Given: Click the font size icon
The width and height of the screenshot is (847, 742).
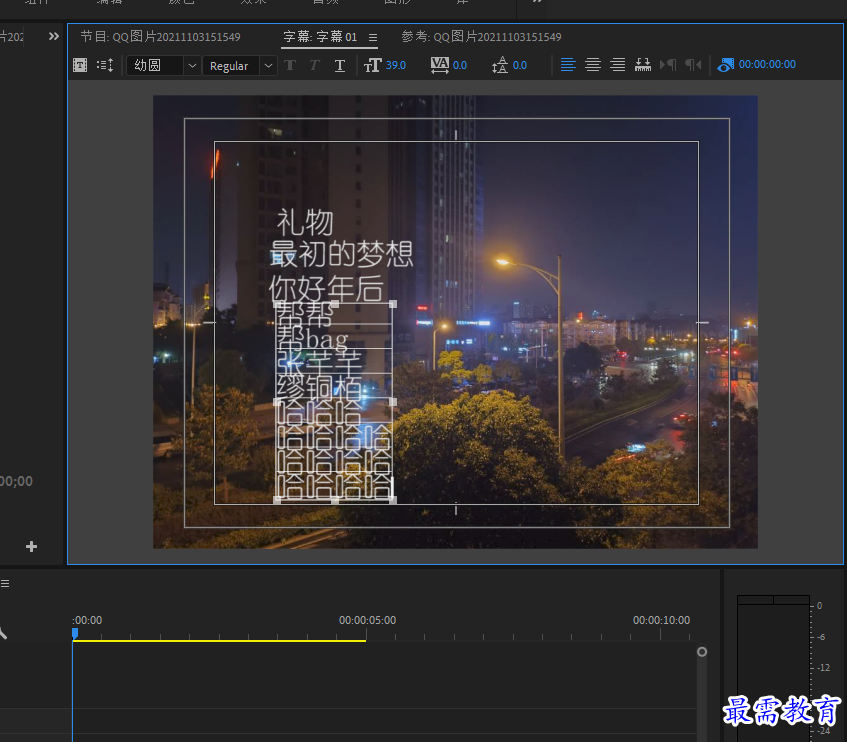Looking at the screenshot, I should click(x=373, y=65).
